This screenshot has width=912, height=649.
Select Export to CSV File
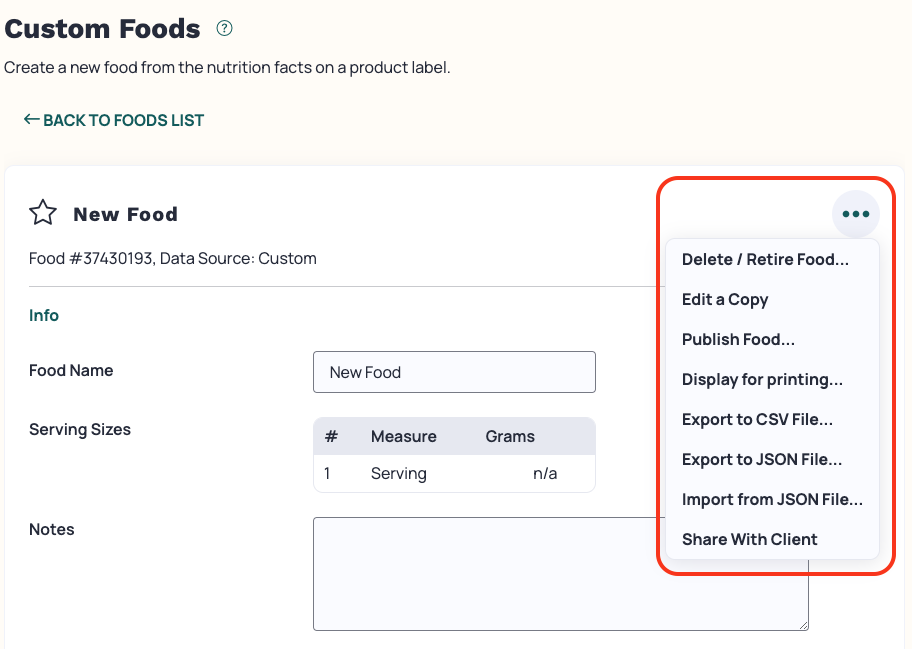pyautogui.click(x=757, y=420)
